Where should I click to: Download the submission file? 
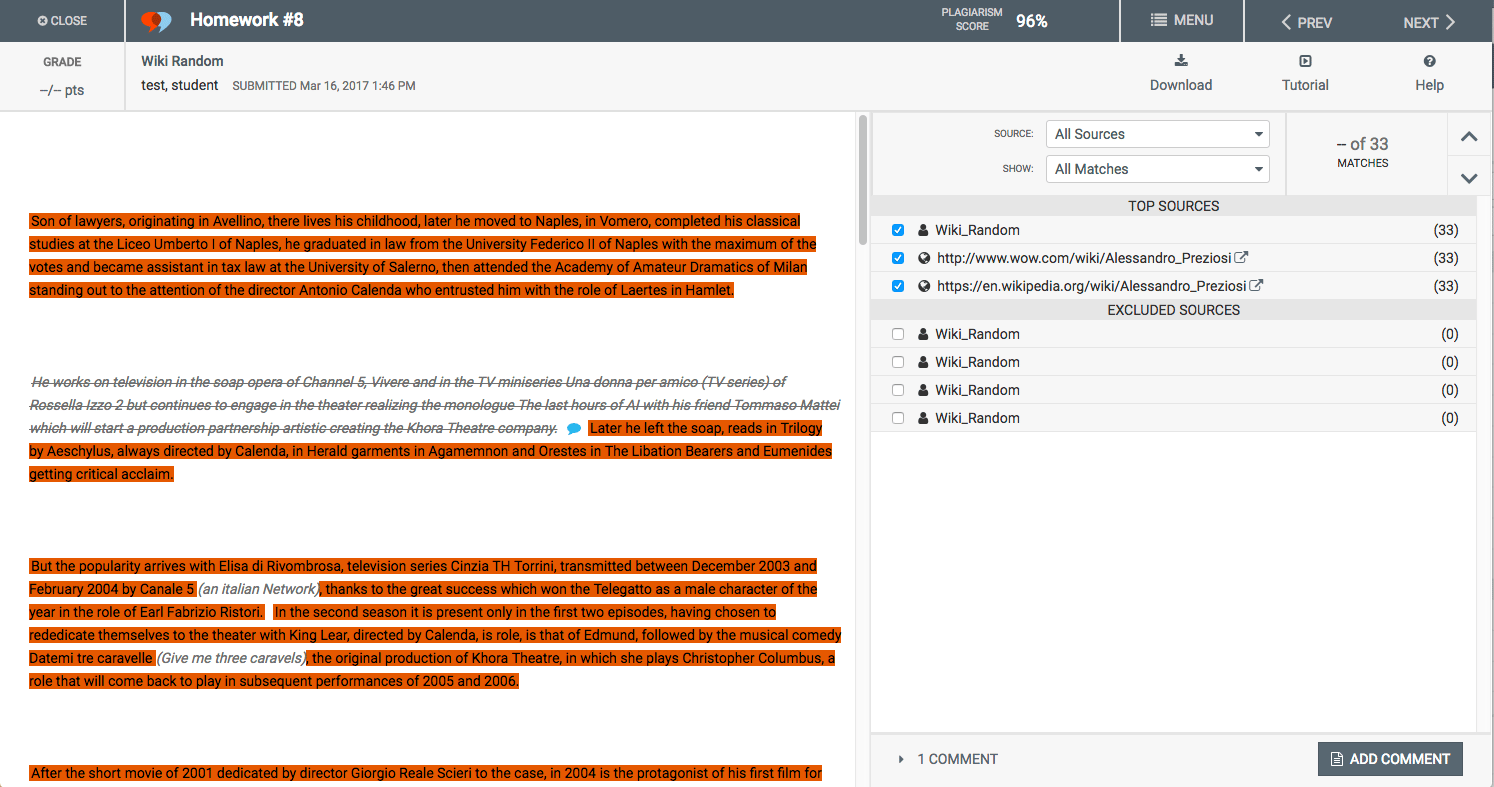coord(1181,74)
